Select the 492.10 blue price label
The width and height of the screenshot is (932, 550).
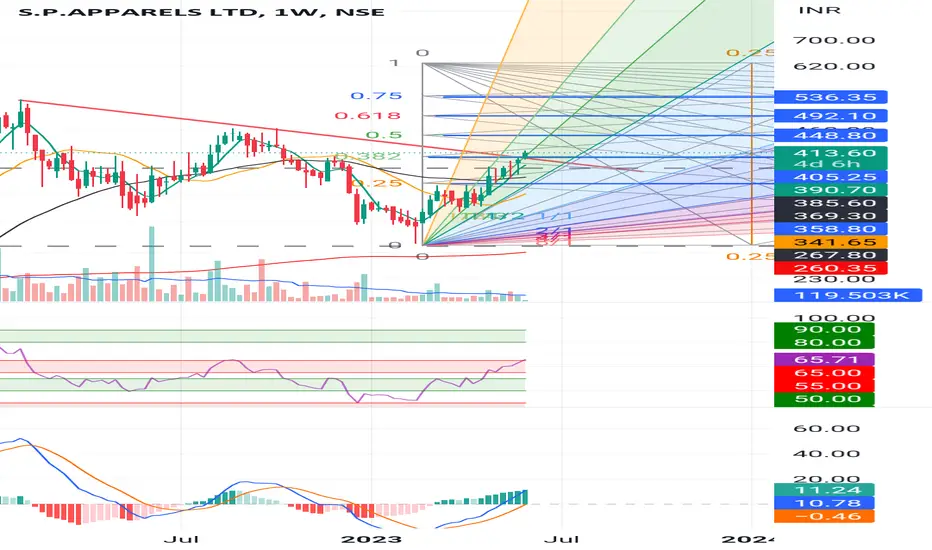830,116
